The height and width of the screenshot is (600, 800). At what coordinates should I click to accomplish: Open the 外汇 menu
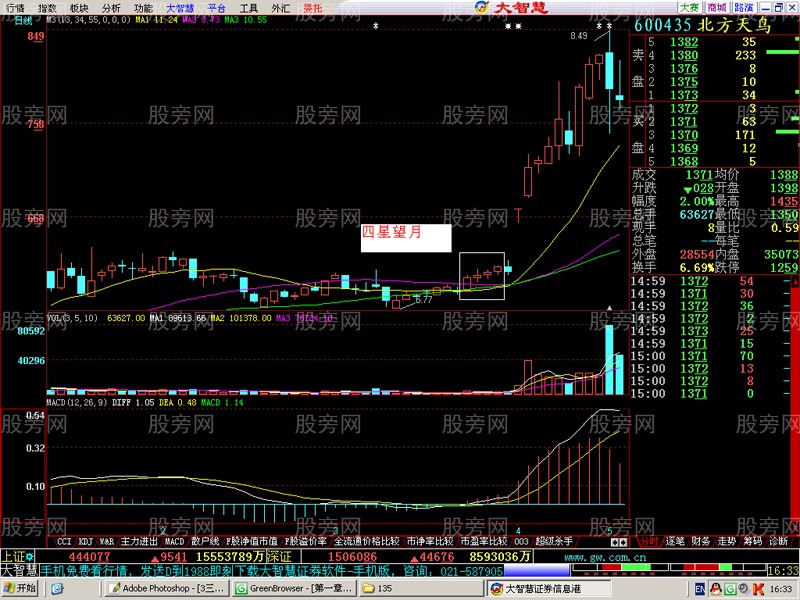281,8
